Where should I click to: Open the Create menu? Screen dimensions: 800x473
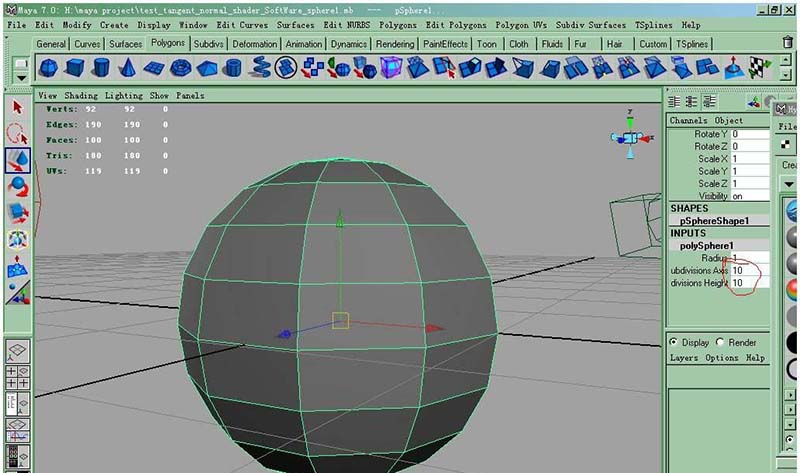(114, 24)
